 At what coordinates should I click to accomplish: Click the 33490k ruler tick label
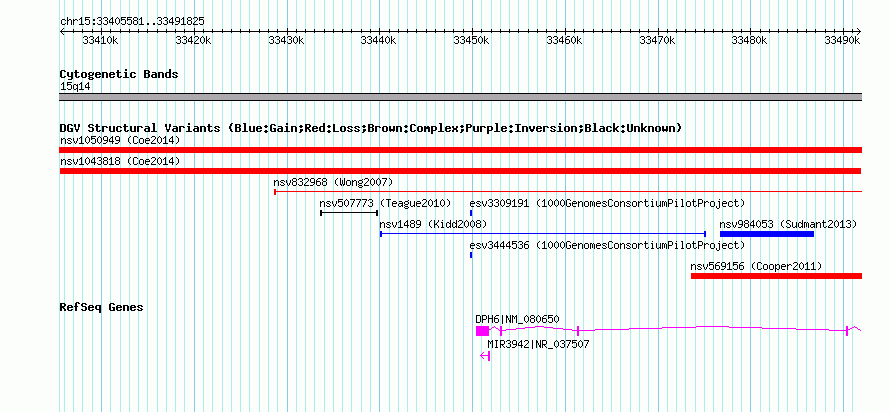click(843, 40)
